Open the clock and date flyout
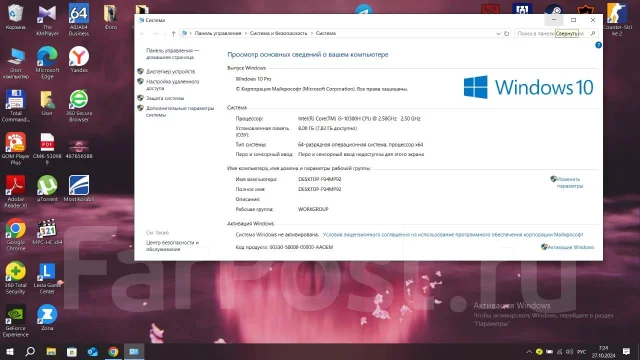The image size is (640, 360). (603, 351)
